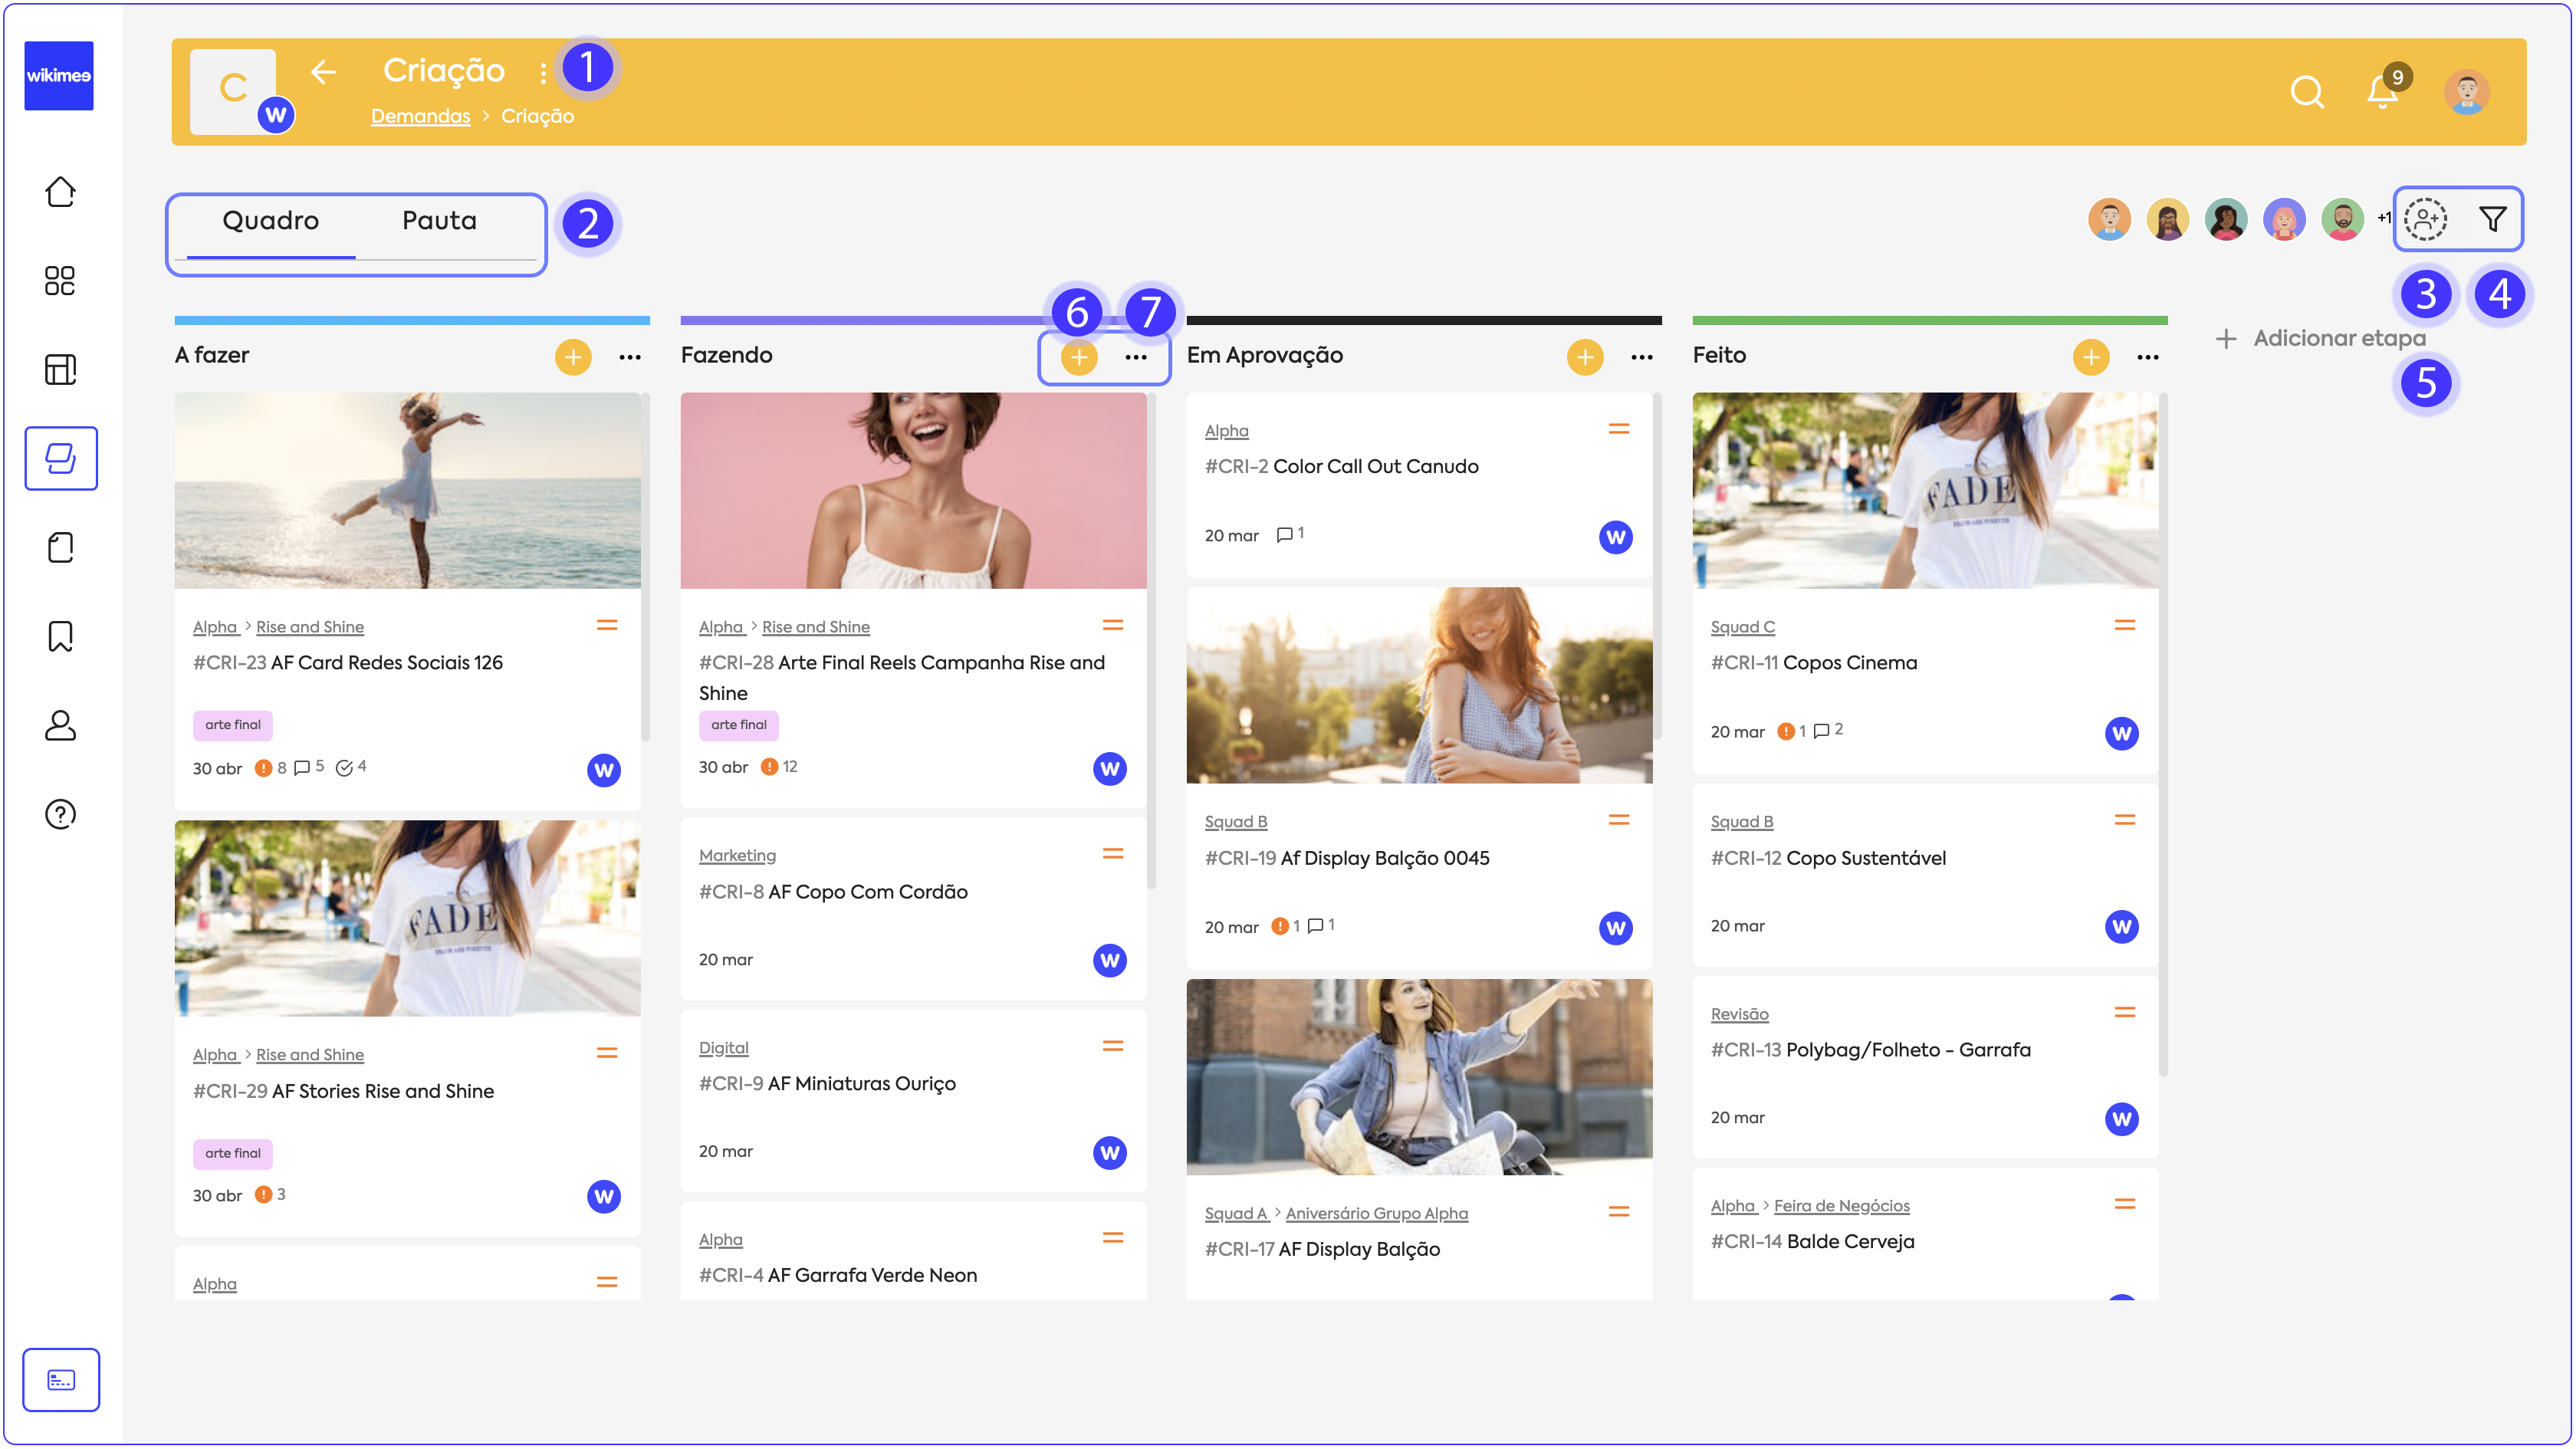Open the search magnifier icon
The height and width of the screenshot is (1449, 2576).
(x=2306, y=92)
